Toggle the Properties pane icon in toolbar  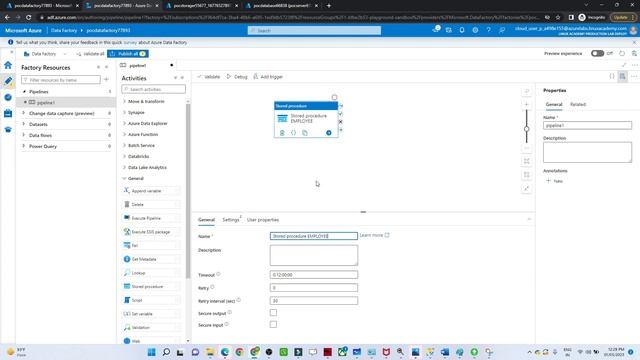pos(622,76)
